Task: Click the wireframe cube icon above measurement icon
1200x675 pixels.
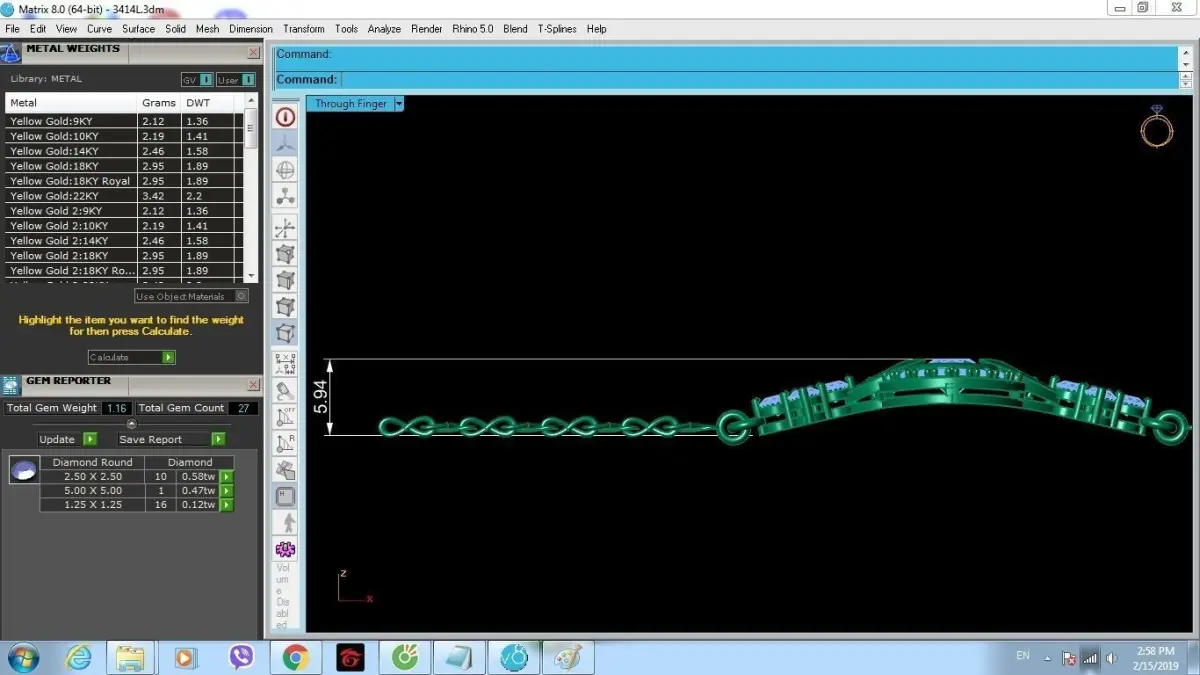Action: (285, 333)
